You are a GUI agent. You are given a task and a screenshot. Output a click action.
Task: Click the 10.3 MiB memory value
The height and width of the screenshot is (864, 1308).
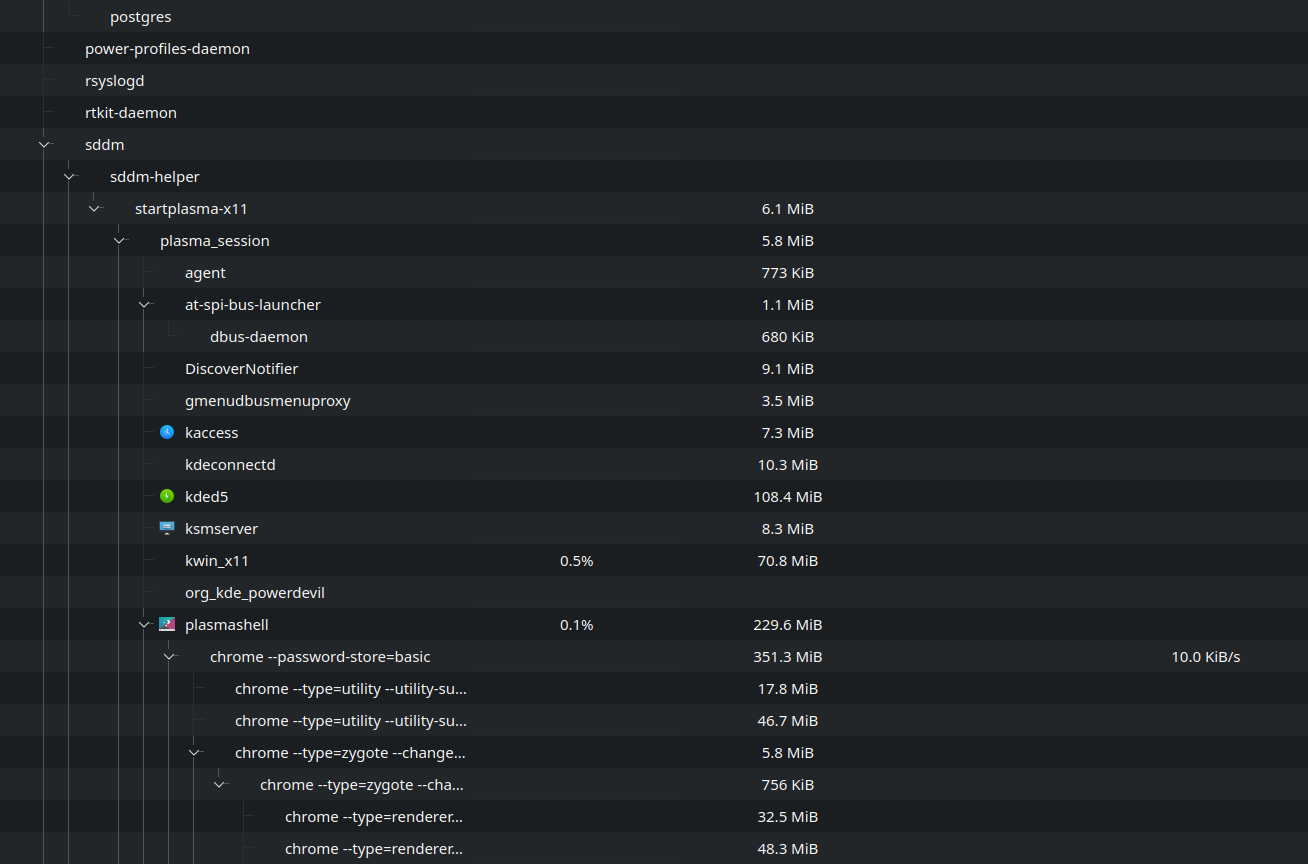pos(788,464)
